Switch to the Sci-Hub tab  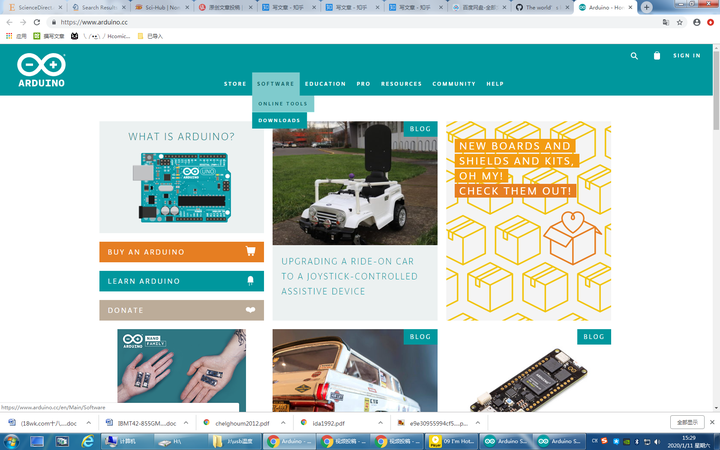tap(162, 7)
